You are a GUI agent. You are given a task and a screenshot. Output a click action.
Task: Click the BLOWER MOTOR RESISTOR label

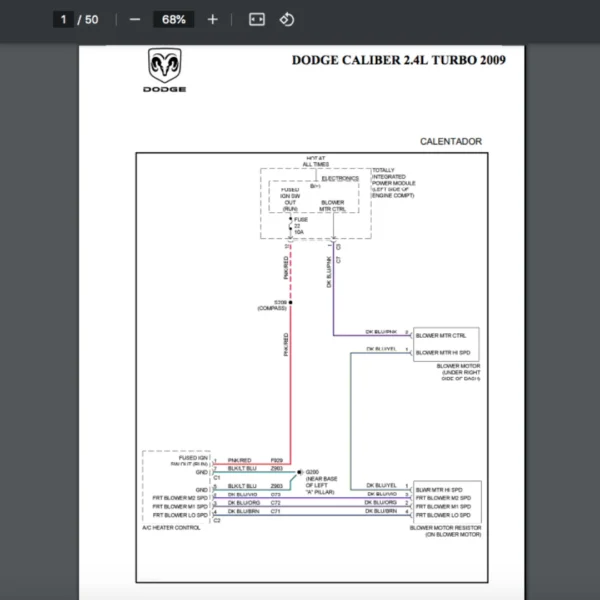click(x=446, y=531)
